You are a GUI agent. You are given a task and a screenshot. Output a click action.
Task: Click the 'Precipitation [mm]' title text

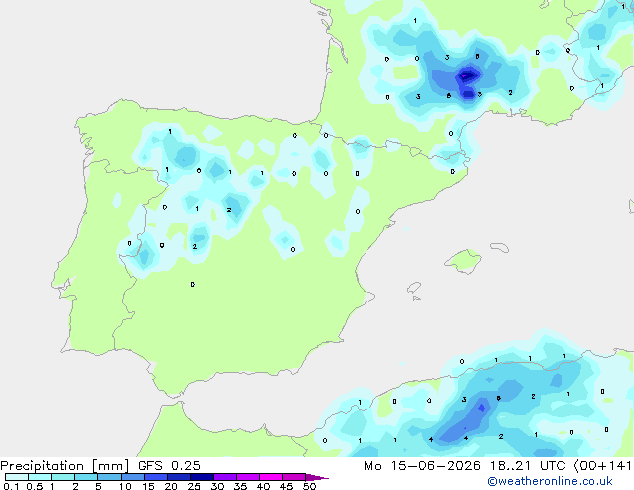click(65, 466)
